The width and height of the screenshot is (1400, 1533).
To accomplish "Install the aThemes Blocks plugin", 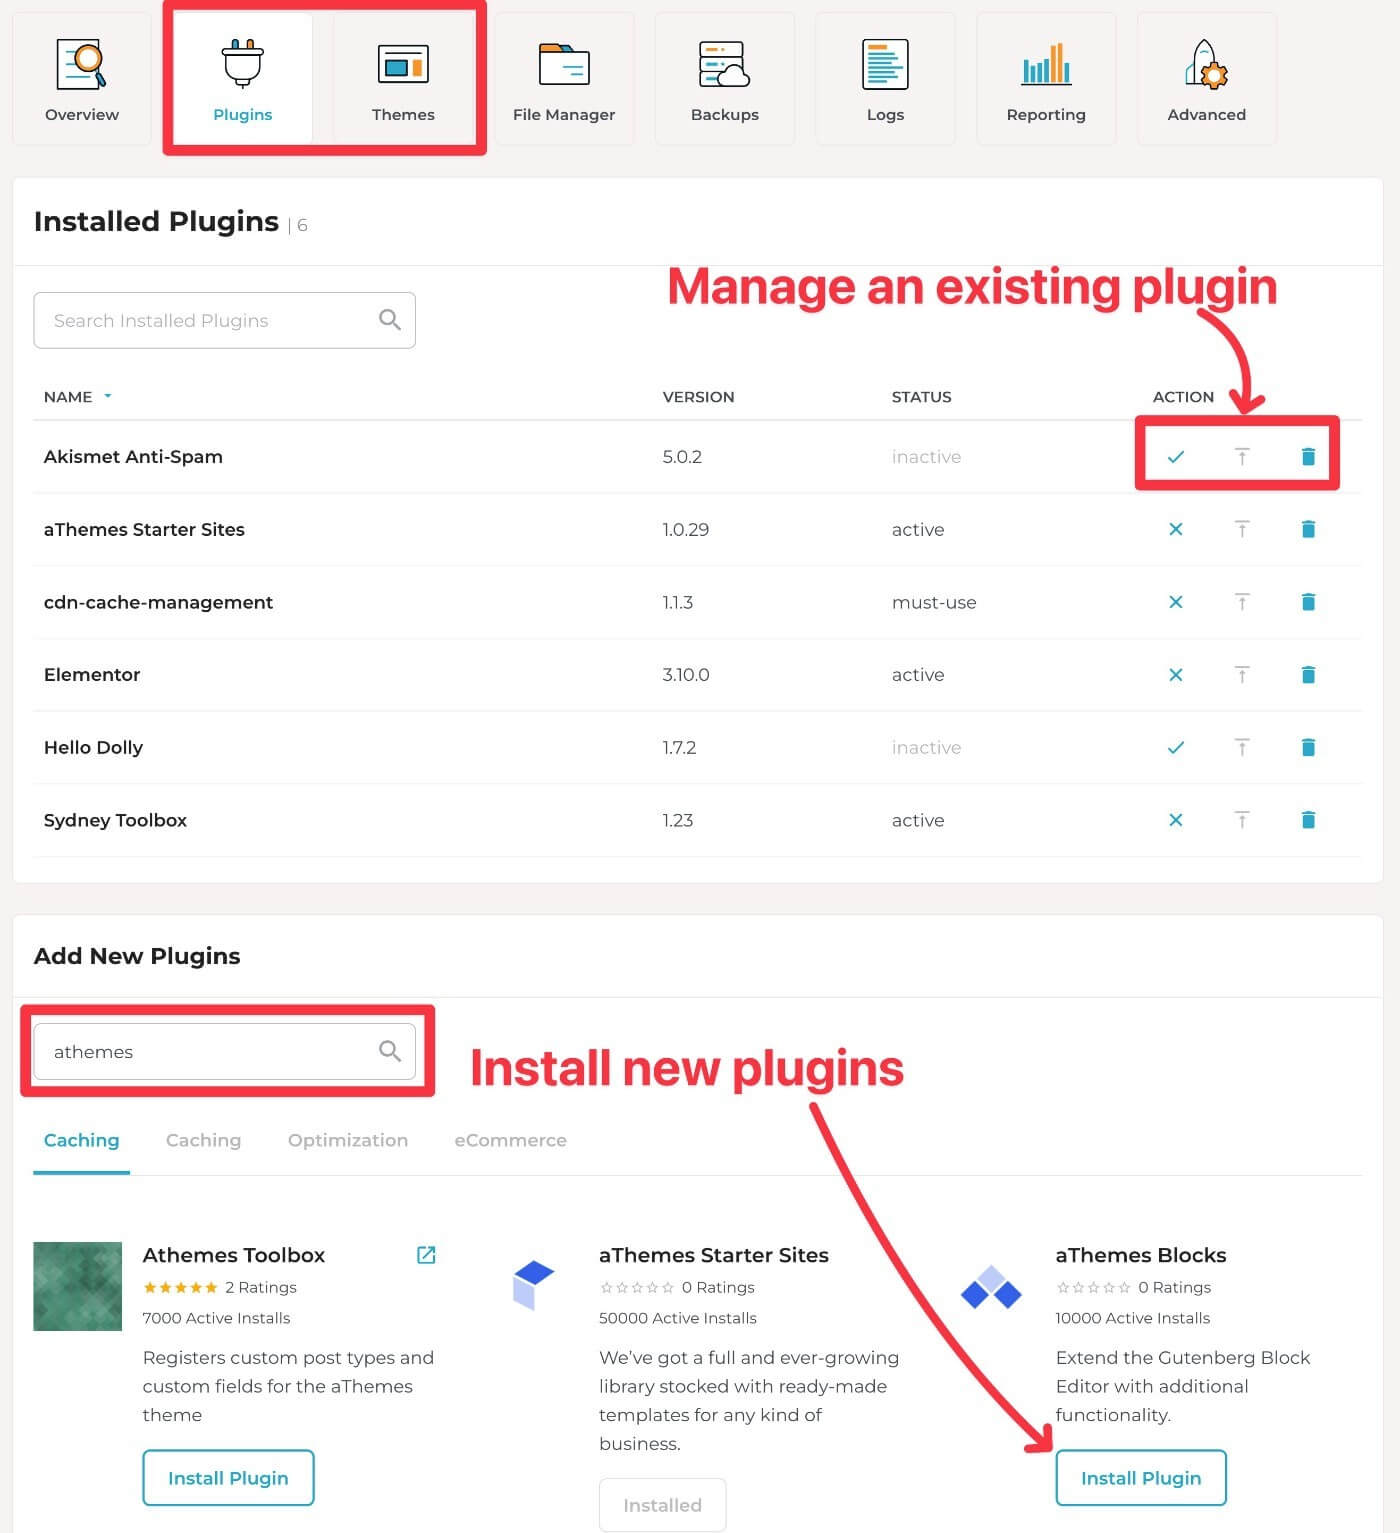I will pos(1141,1478).
